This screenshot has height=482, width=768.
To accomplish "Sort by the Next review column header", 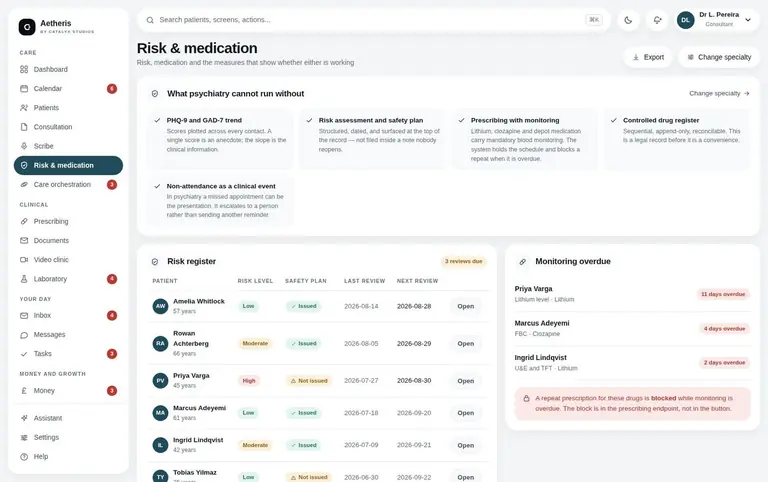I will click(x=417, y=281).
